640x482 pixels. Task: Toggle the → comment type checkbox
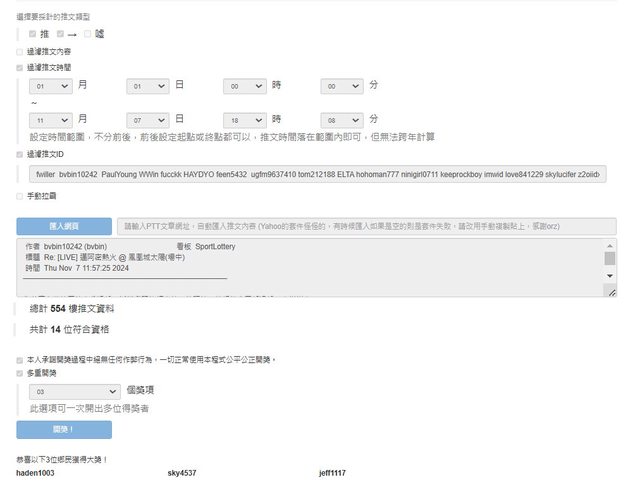[x=61, y=34]
